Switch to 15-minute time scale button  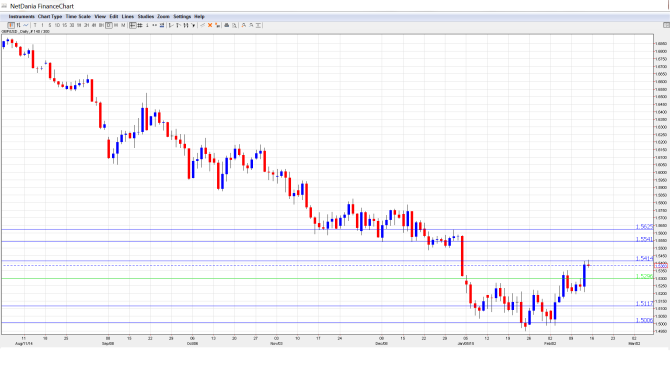(x=65, y=25)
